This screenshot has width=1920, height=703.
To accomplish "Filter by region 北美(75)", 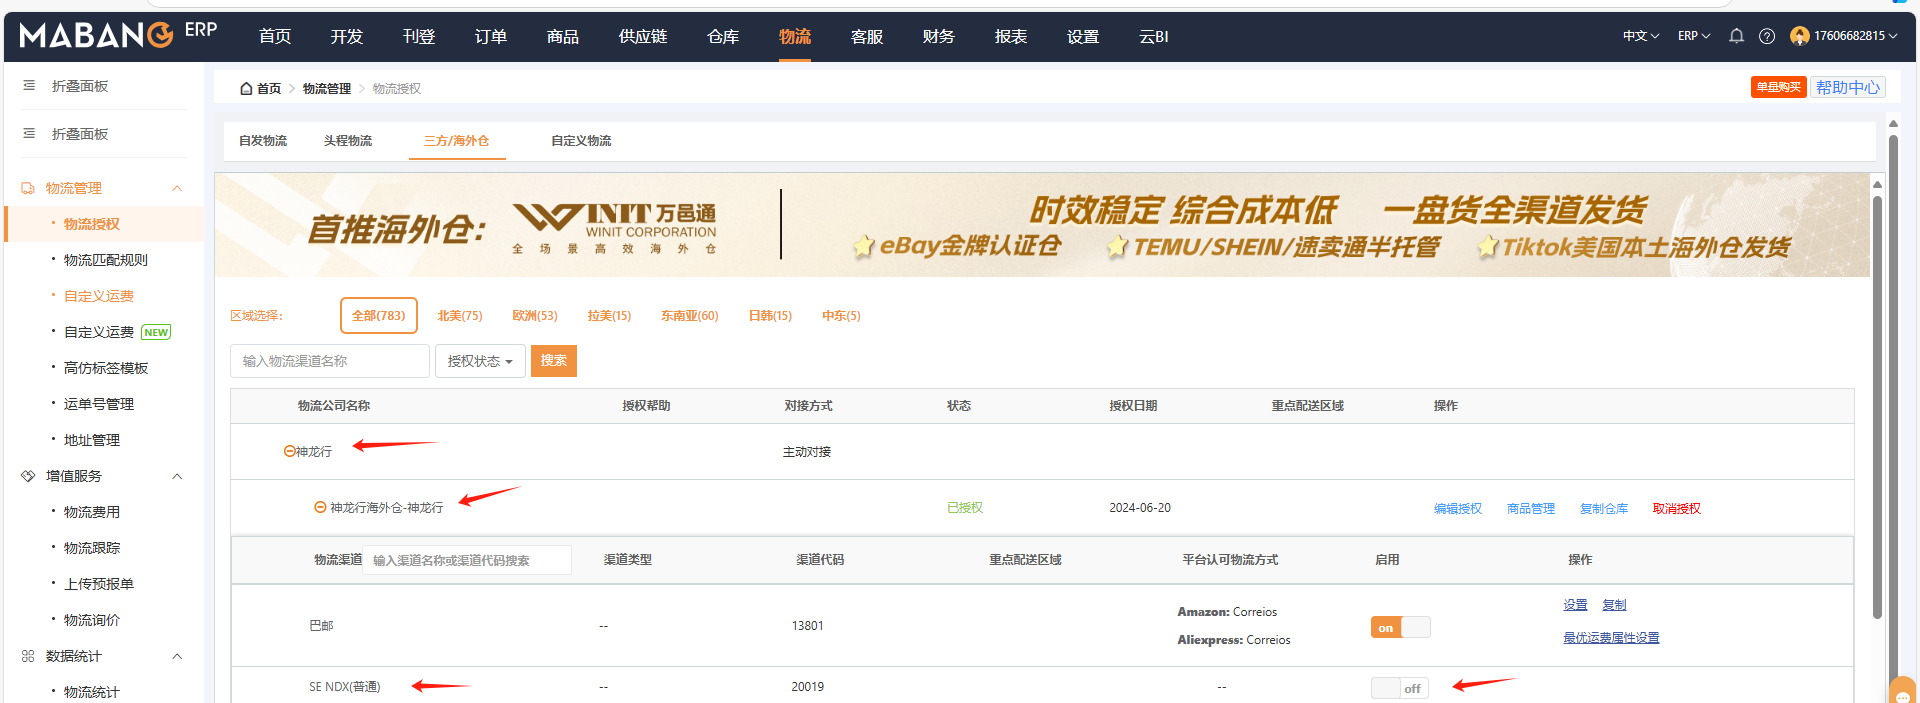I will click(x=460, y=315).
